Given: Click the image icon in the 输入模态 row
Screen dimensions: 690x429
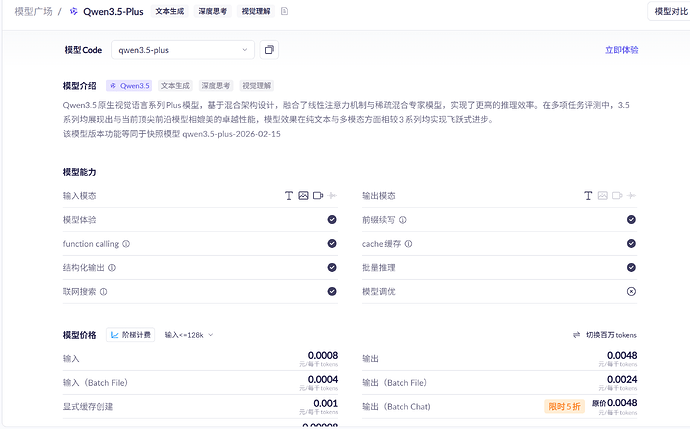Looking at the screenshot, I should click(303, 195).
